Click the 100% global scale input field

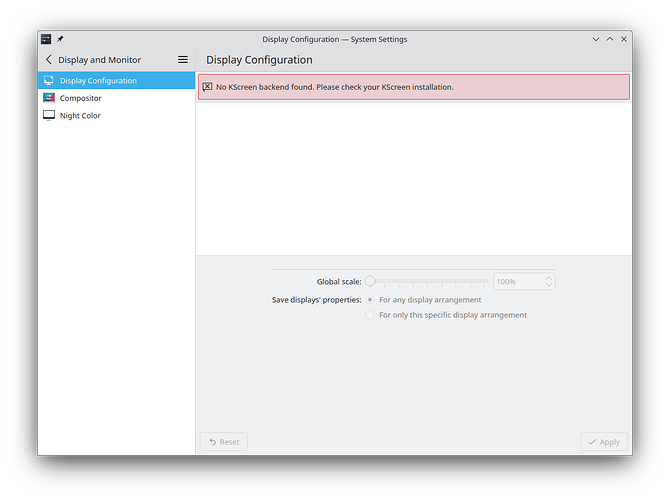518,282
